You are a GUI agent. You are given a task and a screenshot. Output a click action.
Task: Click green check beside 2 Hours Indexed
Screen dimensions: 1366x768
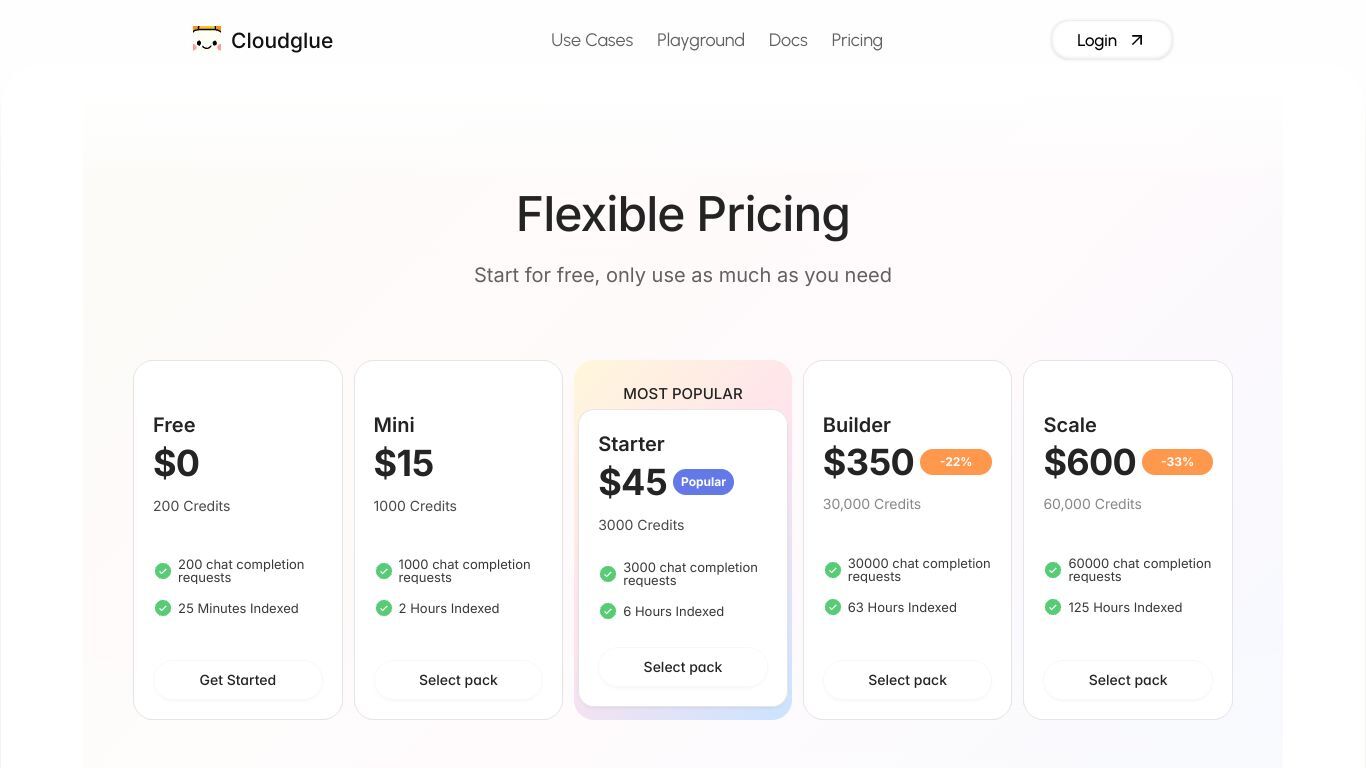click(x=383, y=608)
